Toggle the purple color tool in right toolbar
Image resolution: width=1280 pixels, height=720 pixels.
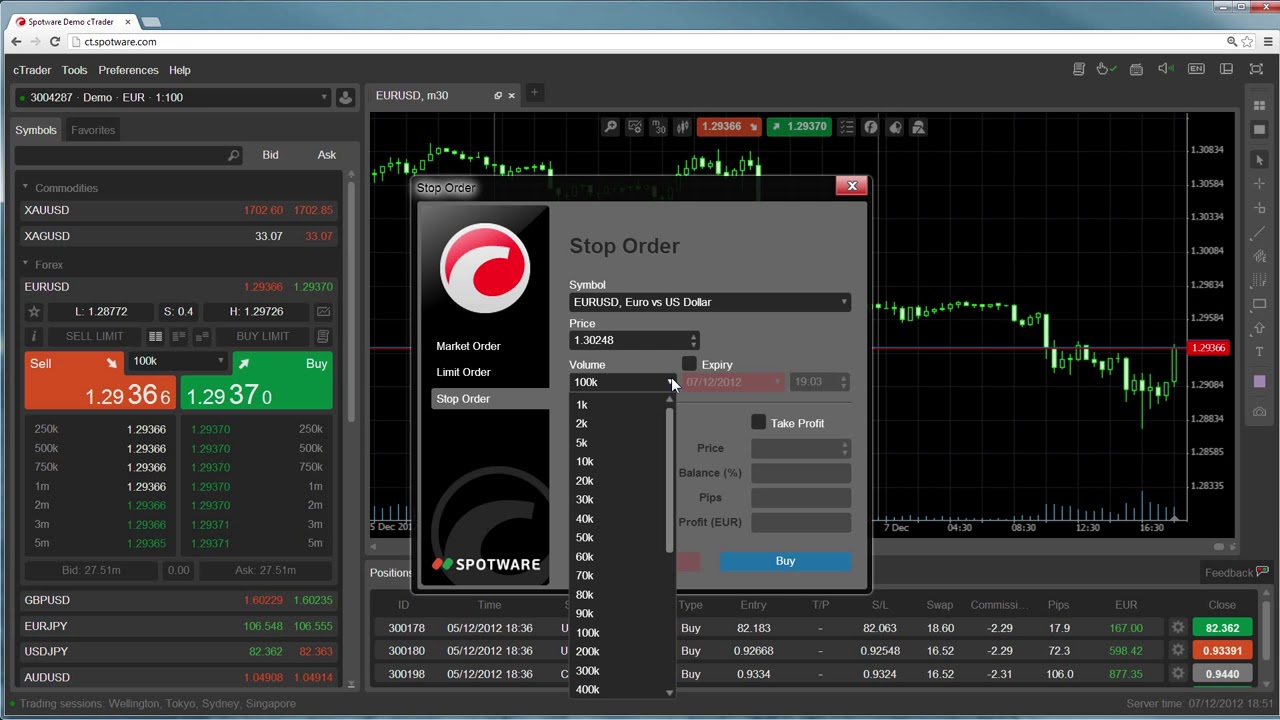coord(1259,382)
